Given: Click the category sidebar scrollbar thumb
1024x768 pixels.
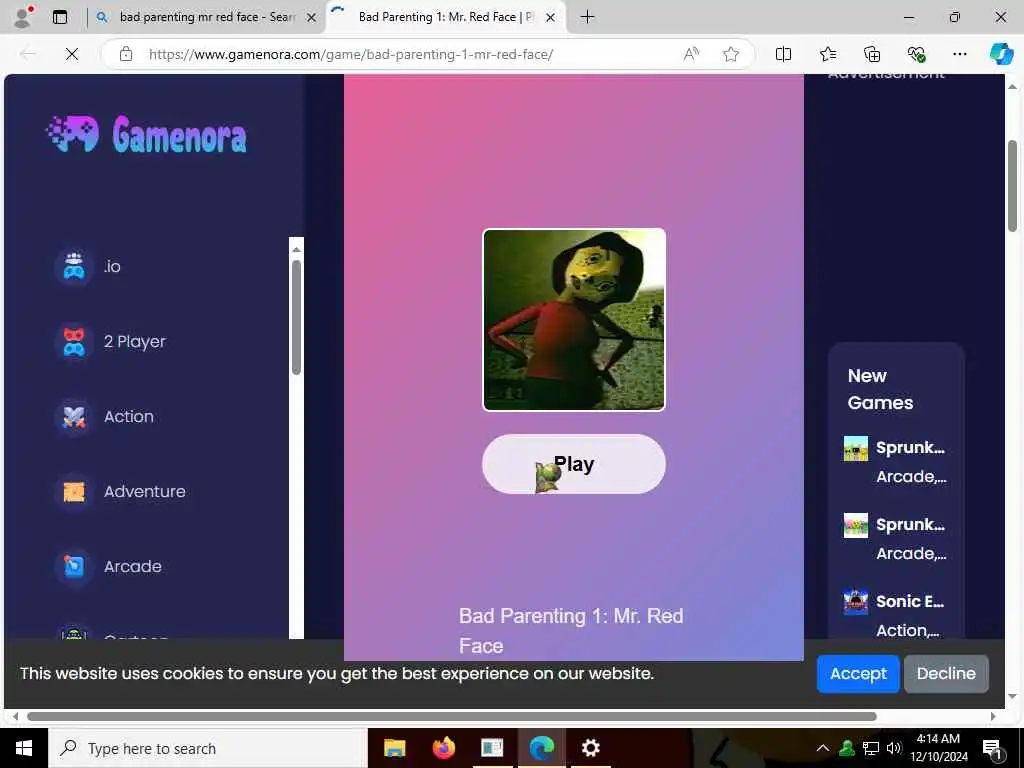Looking at the screenshot, I should point(296,317).
